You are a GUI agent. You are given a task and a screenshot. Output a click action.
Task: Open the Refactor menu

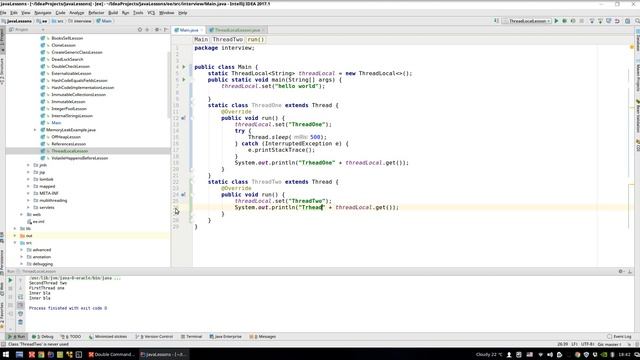tap(96, 13)
